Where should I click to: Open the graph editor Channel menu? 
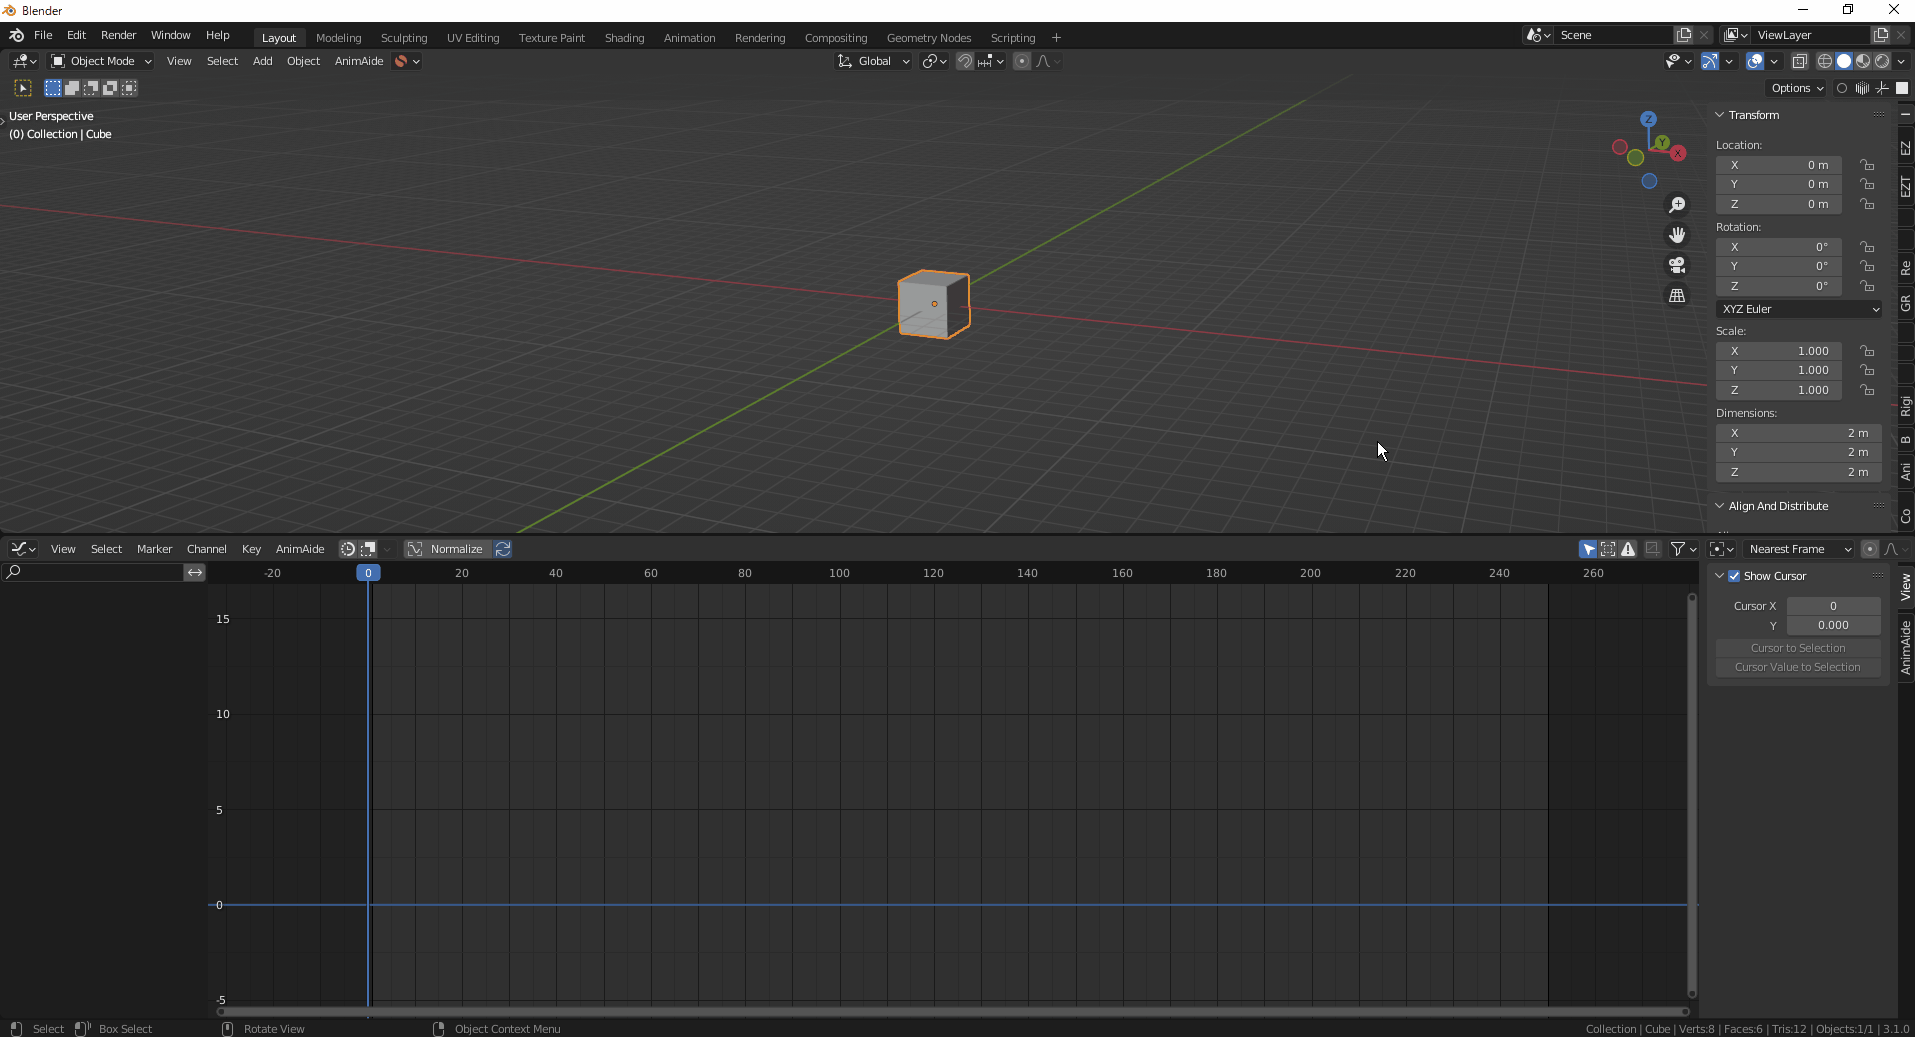coord(207,549)
